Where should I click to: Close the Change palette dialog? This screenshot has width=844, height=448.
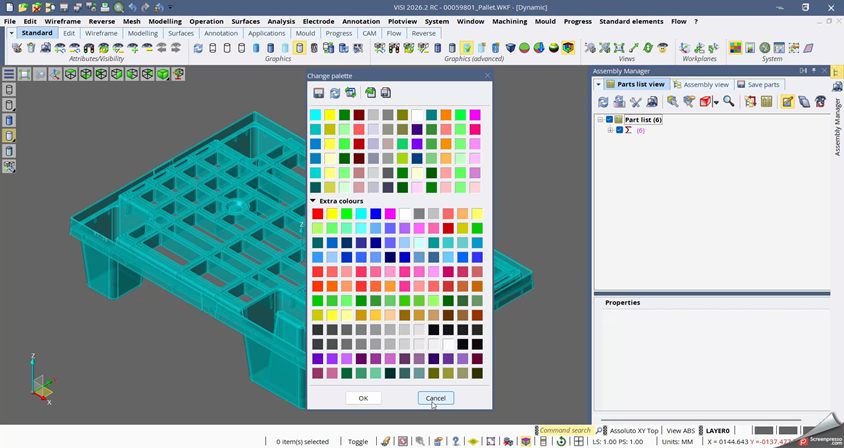(487, 75)
